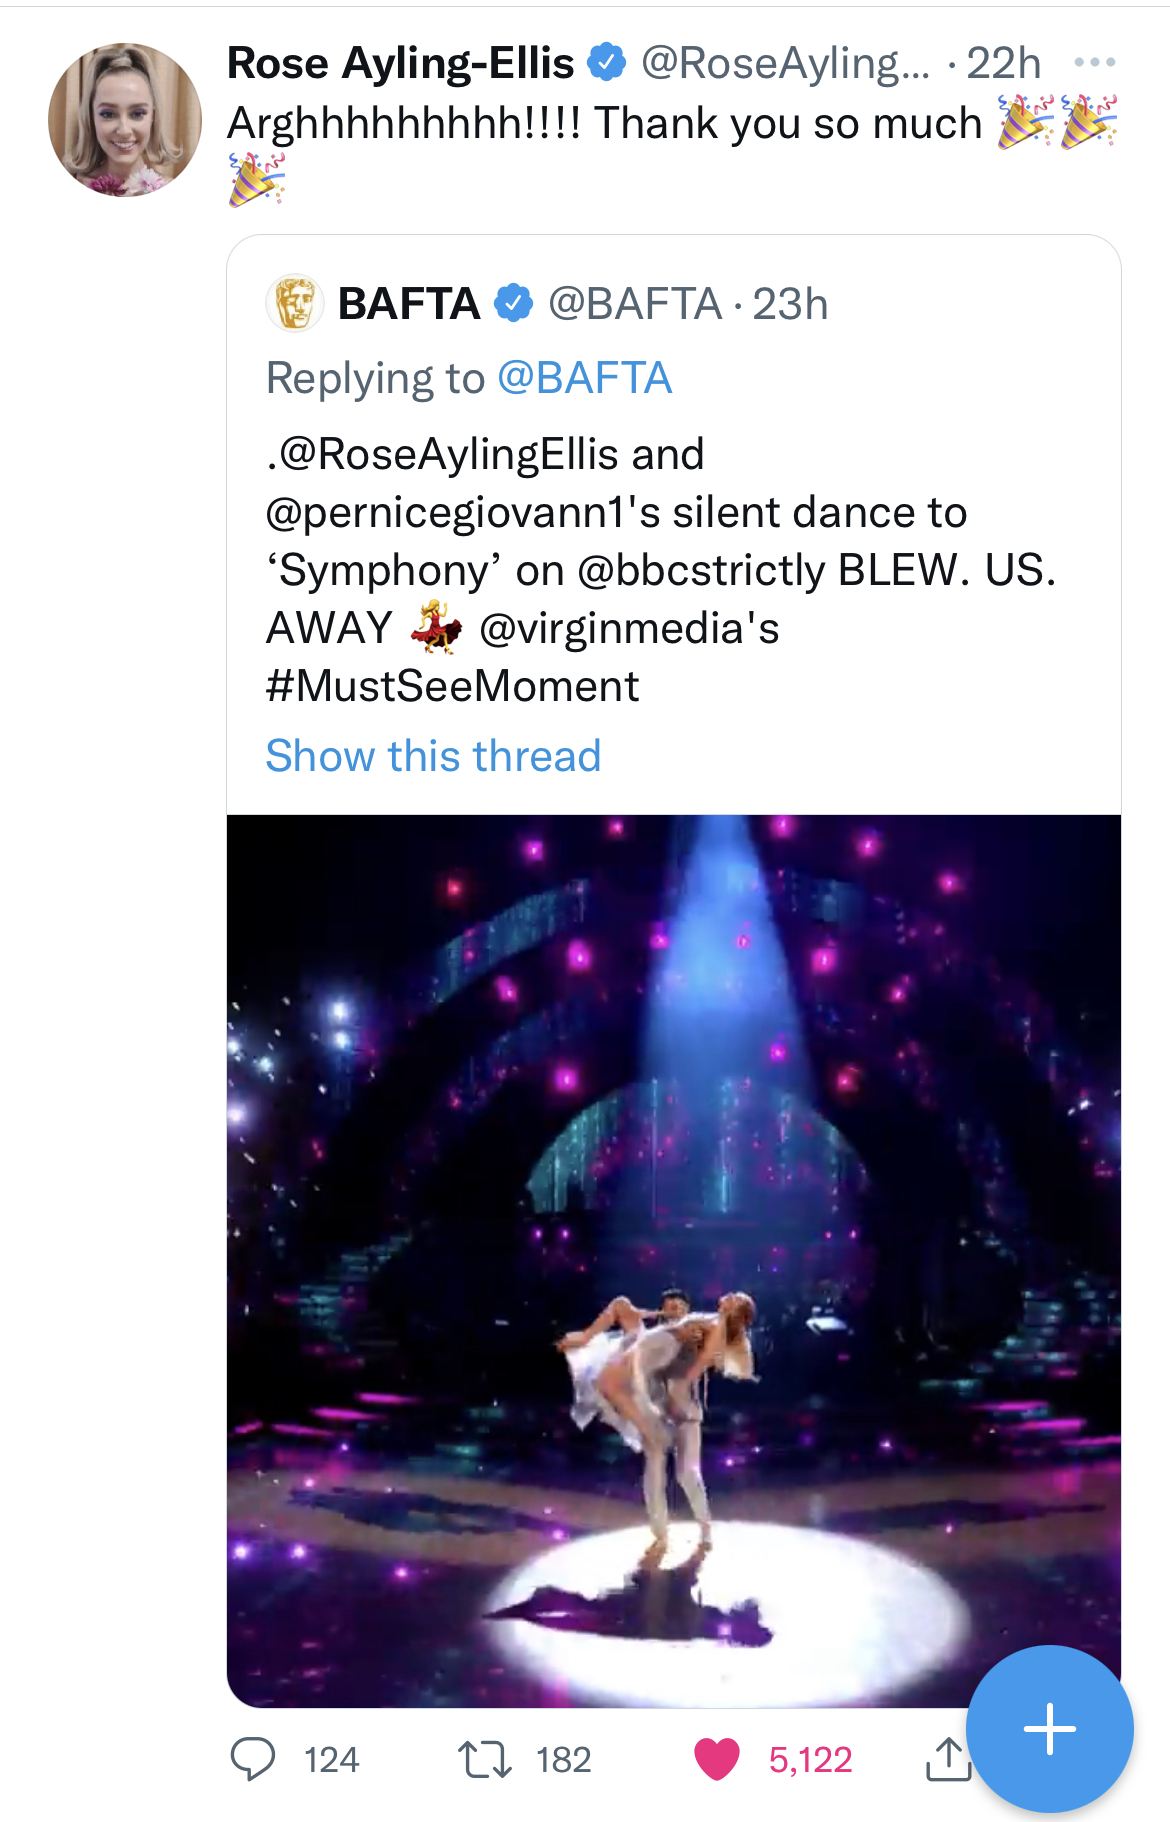Open the @BAFTA mention after Replying to

(584, 379)
